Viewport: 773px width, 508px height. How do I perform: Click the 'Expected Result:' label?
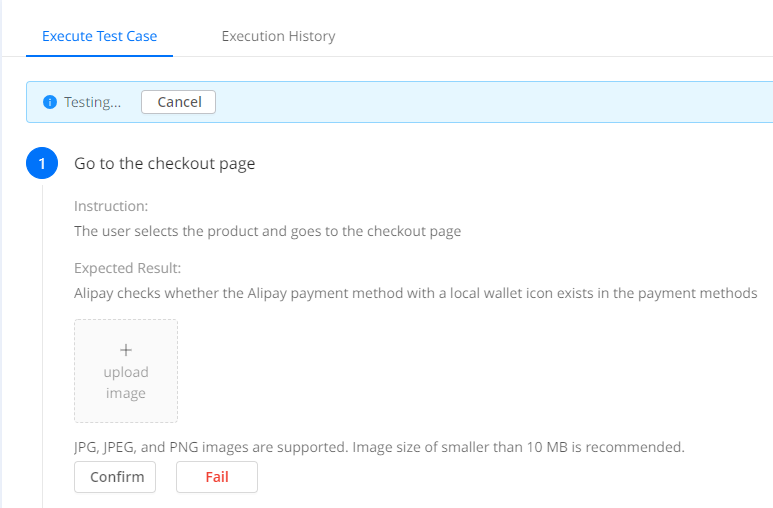coord(126,268)
